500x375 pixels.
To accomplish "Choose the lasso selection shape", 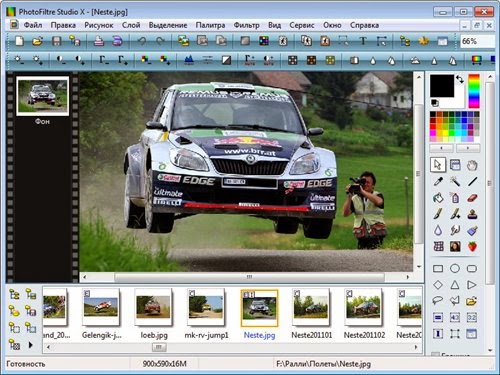I will pos(438,301).
